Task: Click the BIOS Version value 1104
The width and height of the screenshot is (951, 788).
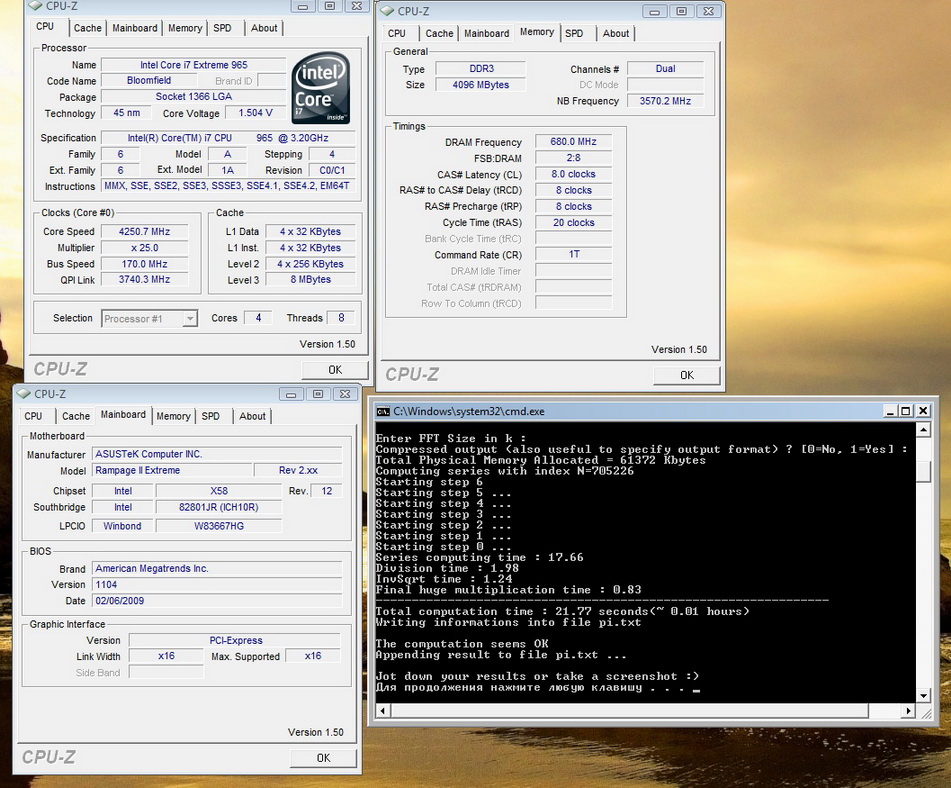Action: pos(217,585)
